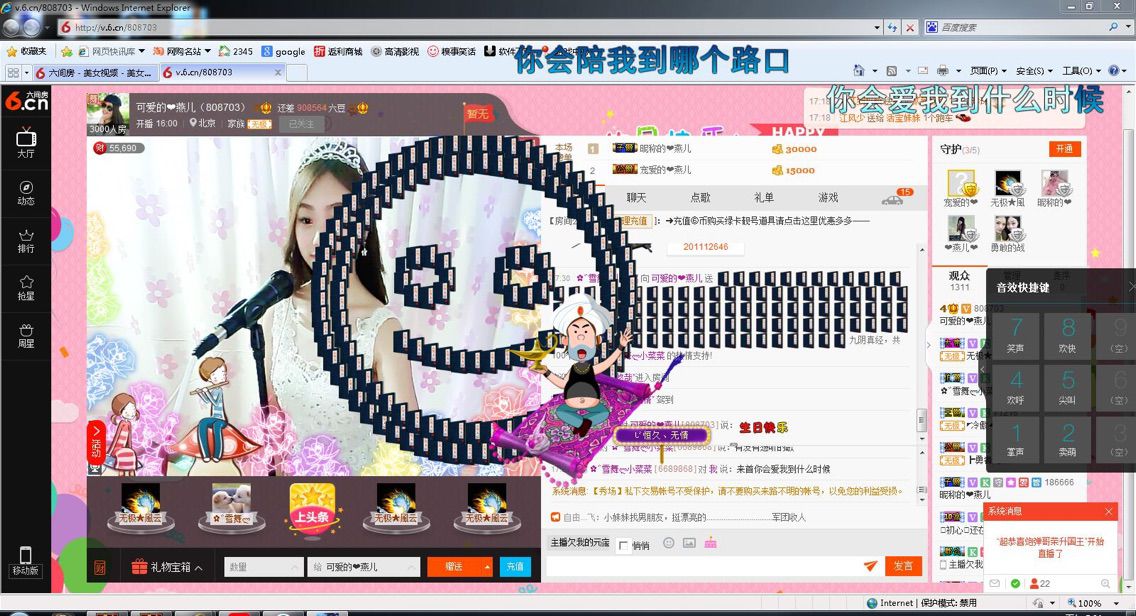Click the RSS feeds icon in command bar
This screenshot has width=1136, height=616.
892,70
